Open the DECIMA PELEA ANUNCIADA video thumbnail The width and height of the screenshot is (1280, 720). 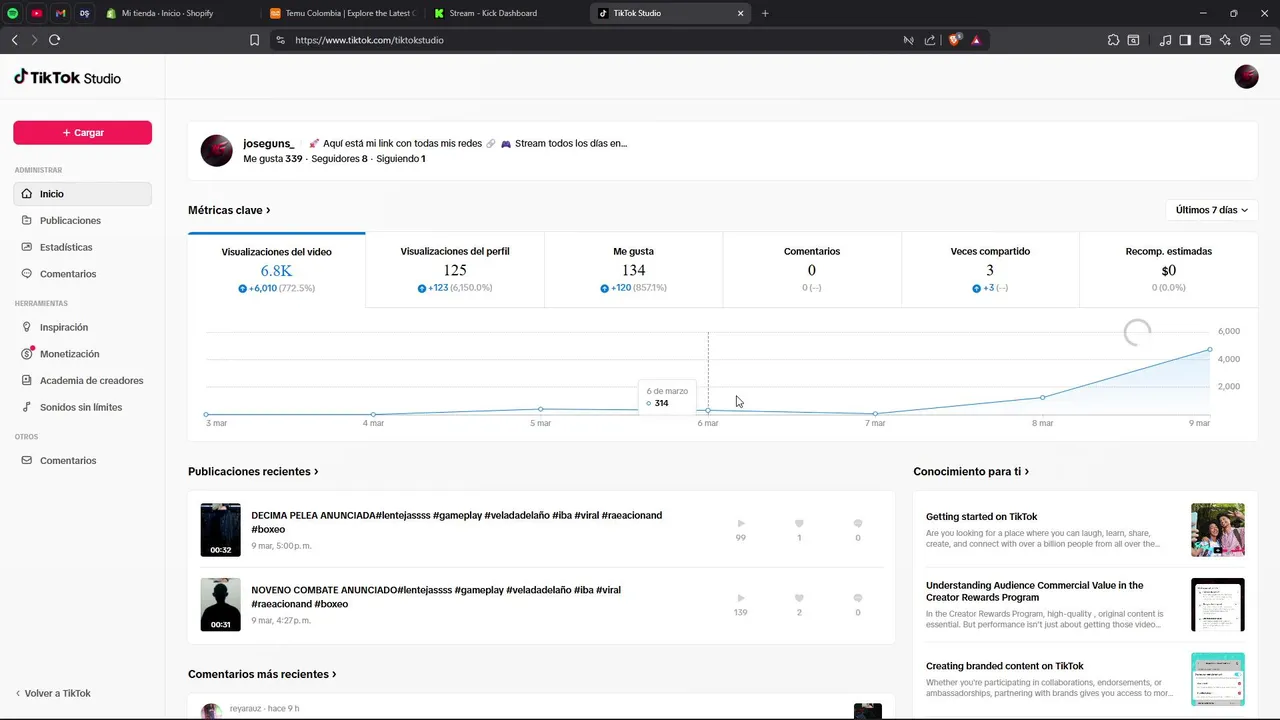220,530
